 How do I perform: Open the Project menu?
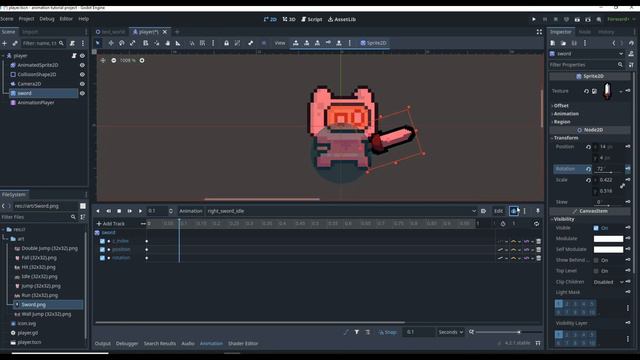click(x=26, y=19)
